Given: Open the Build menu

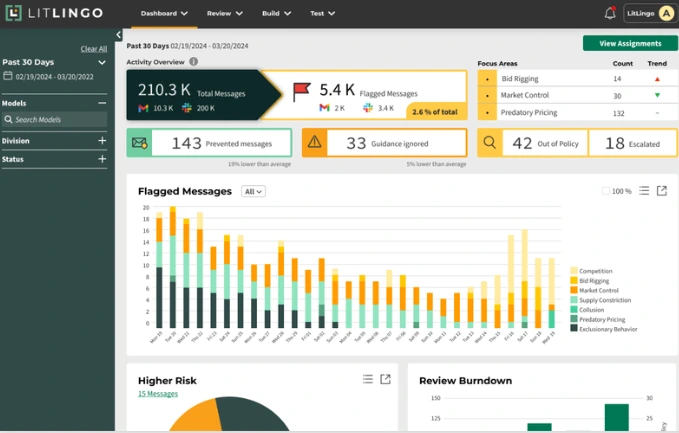Looking at the screenshot, I should coord(276,13).
